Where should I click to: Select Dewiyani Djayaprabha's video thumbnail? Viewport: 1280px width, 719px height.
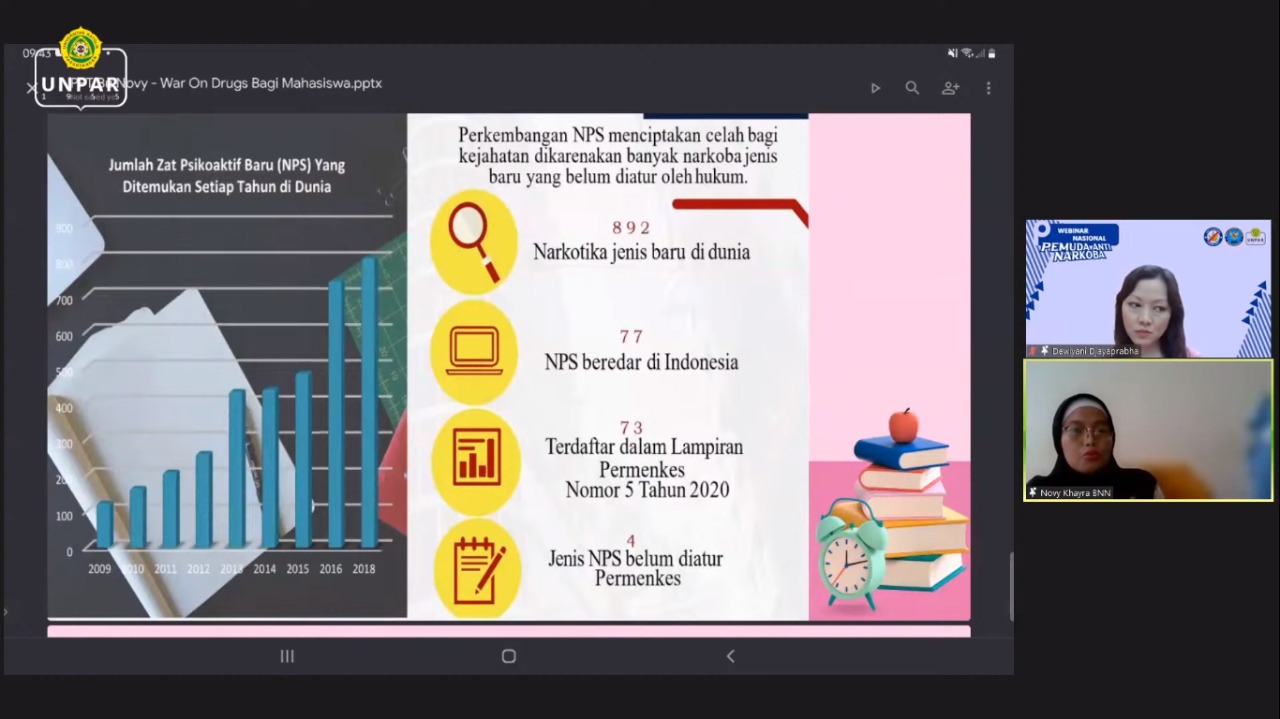[x=1147, y=288]
